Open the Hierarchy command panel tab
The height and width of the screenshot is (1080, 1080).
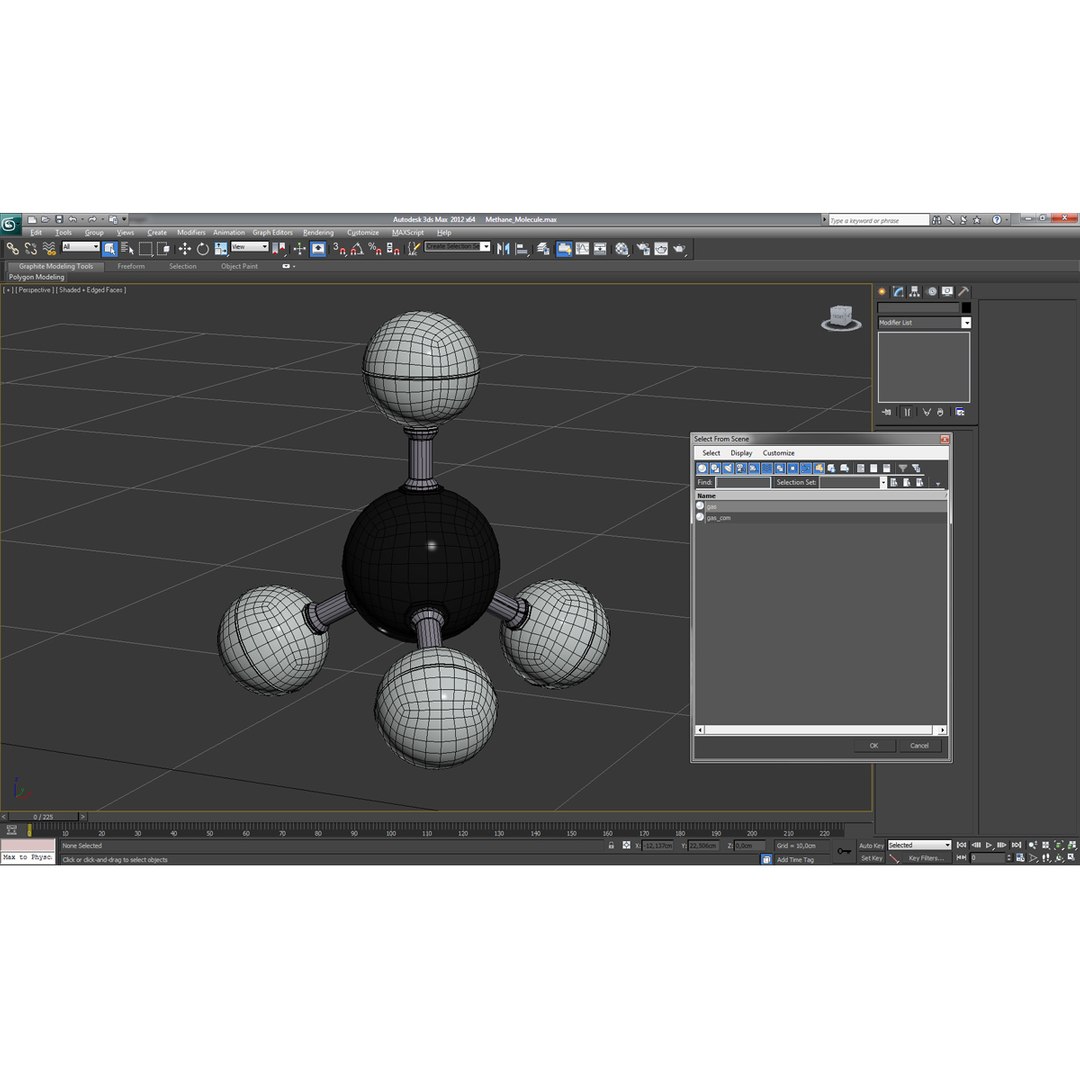(x=915, y=291)
